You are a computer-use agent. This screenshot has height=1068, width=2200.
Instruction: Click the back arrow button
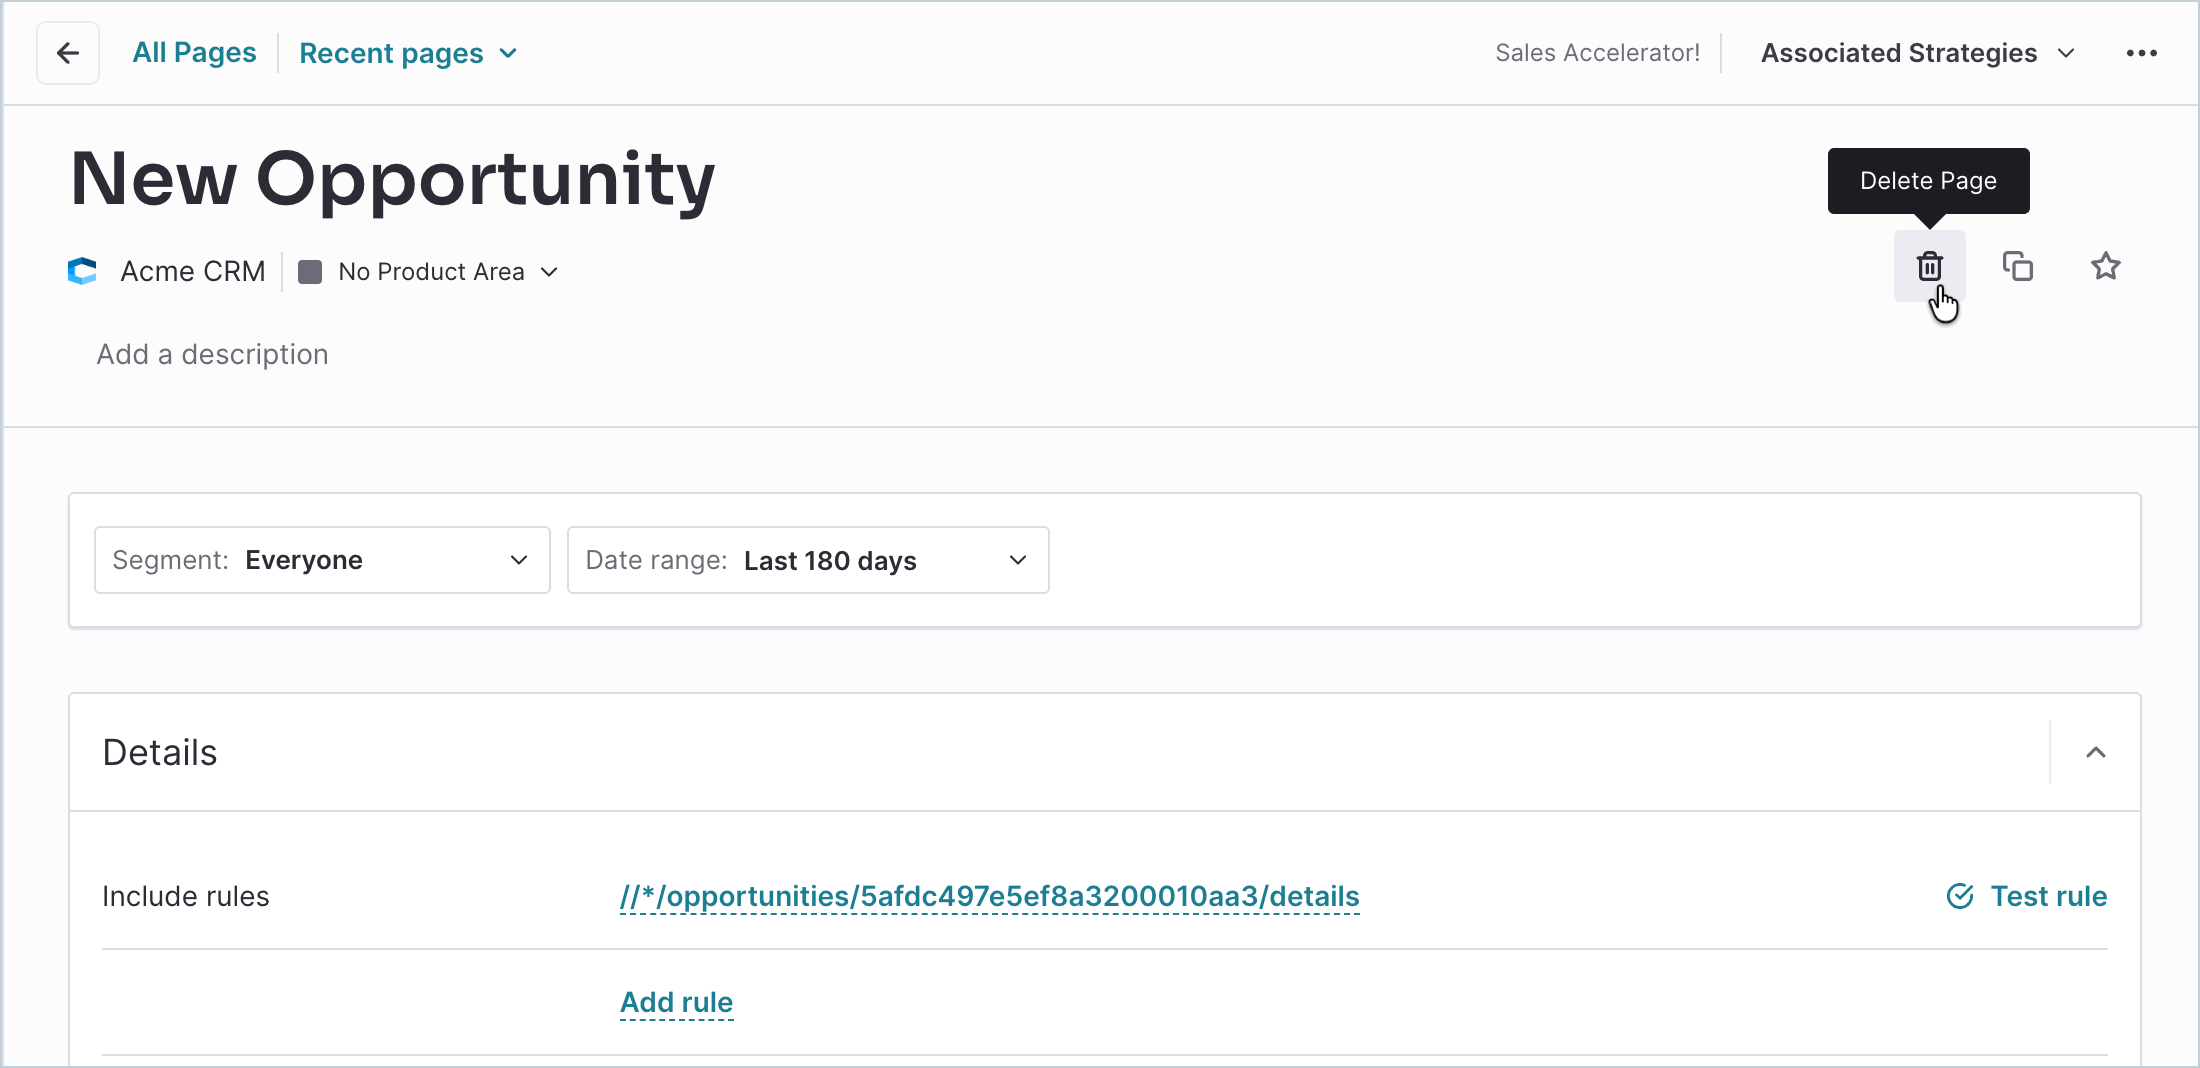pos(68,53)
